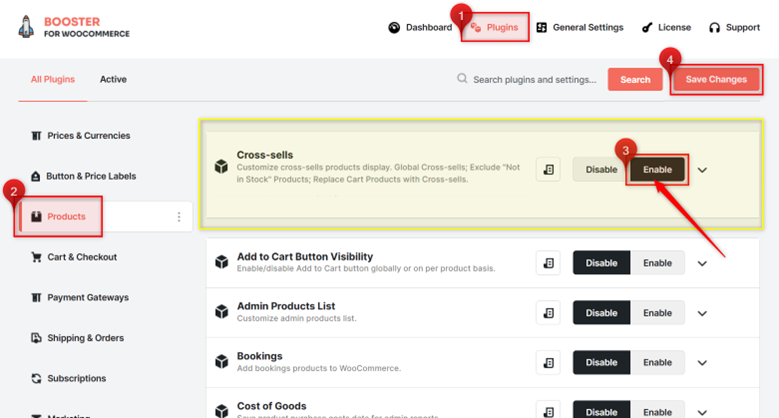Image resolution: width=779 pixels, height=418 pixels.
Task: Open the Products row three-dot menu
Action: (179, 217)
